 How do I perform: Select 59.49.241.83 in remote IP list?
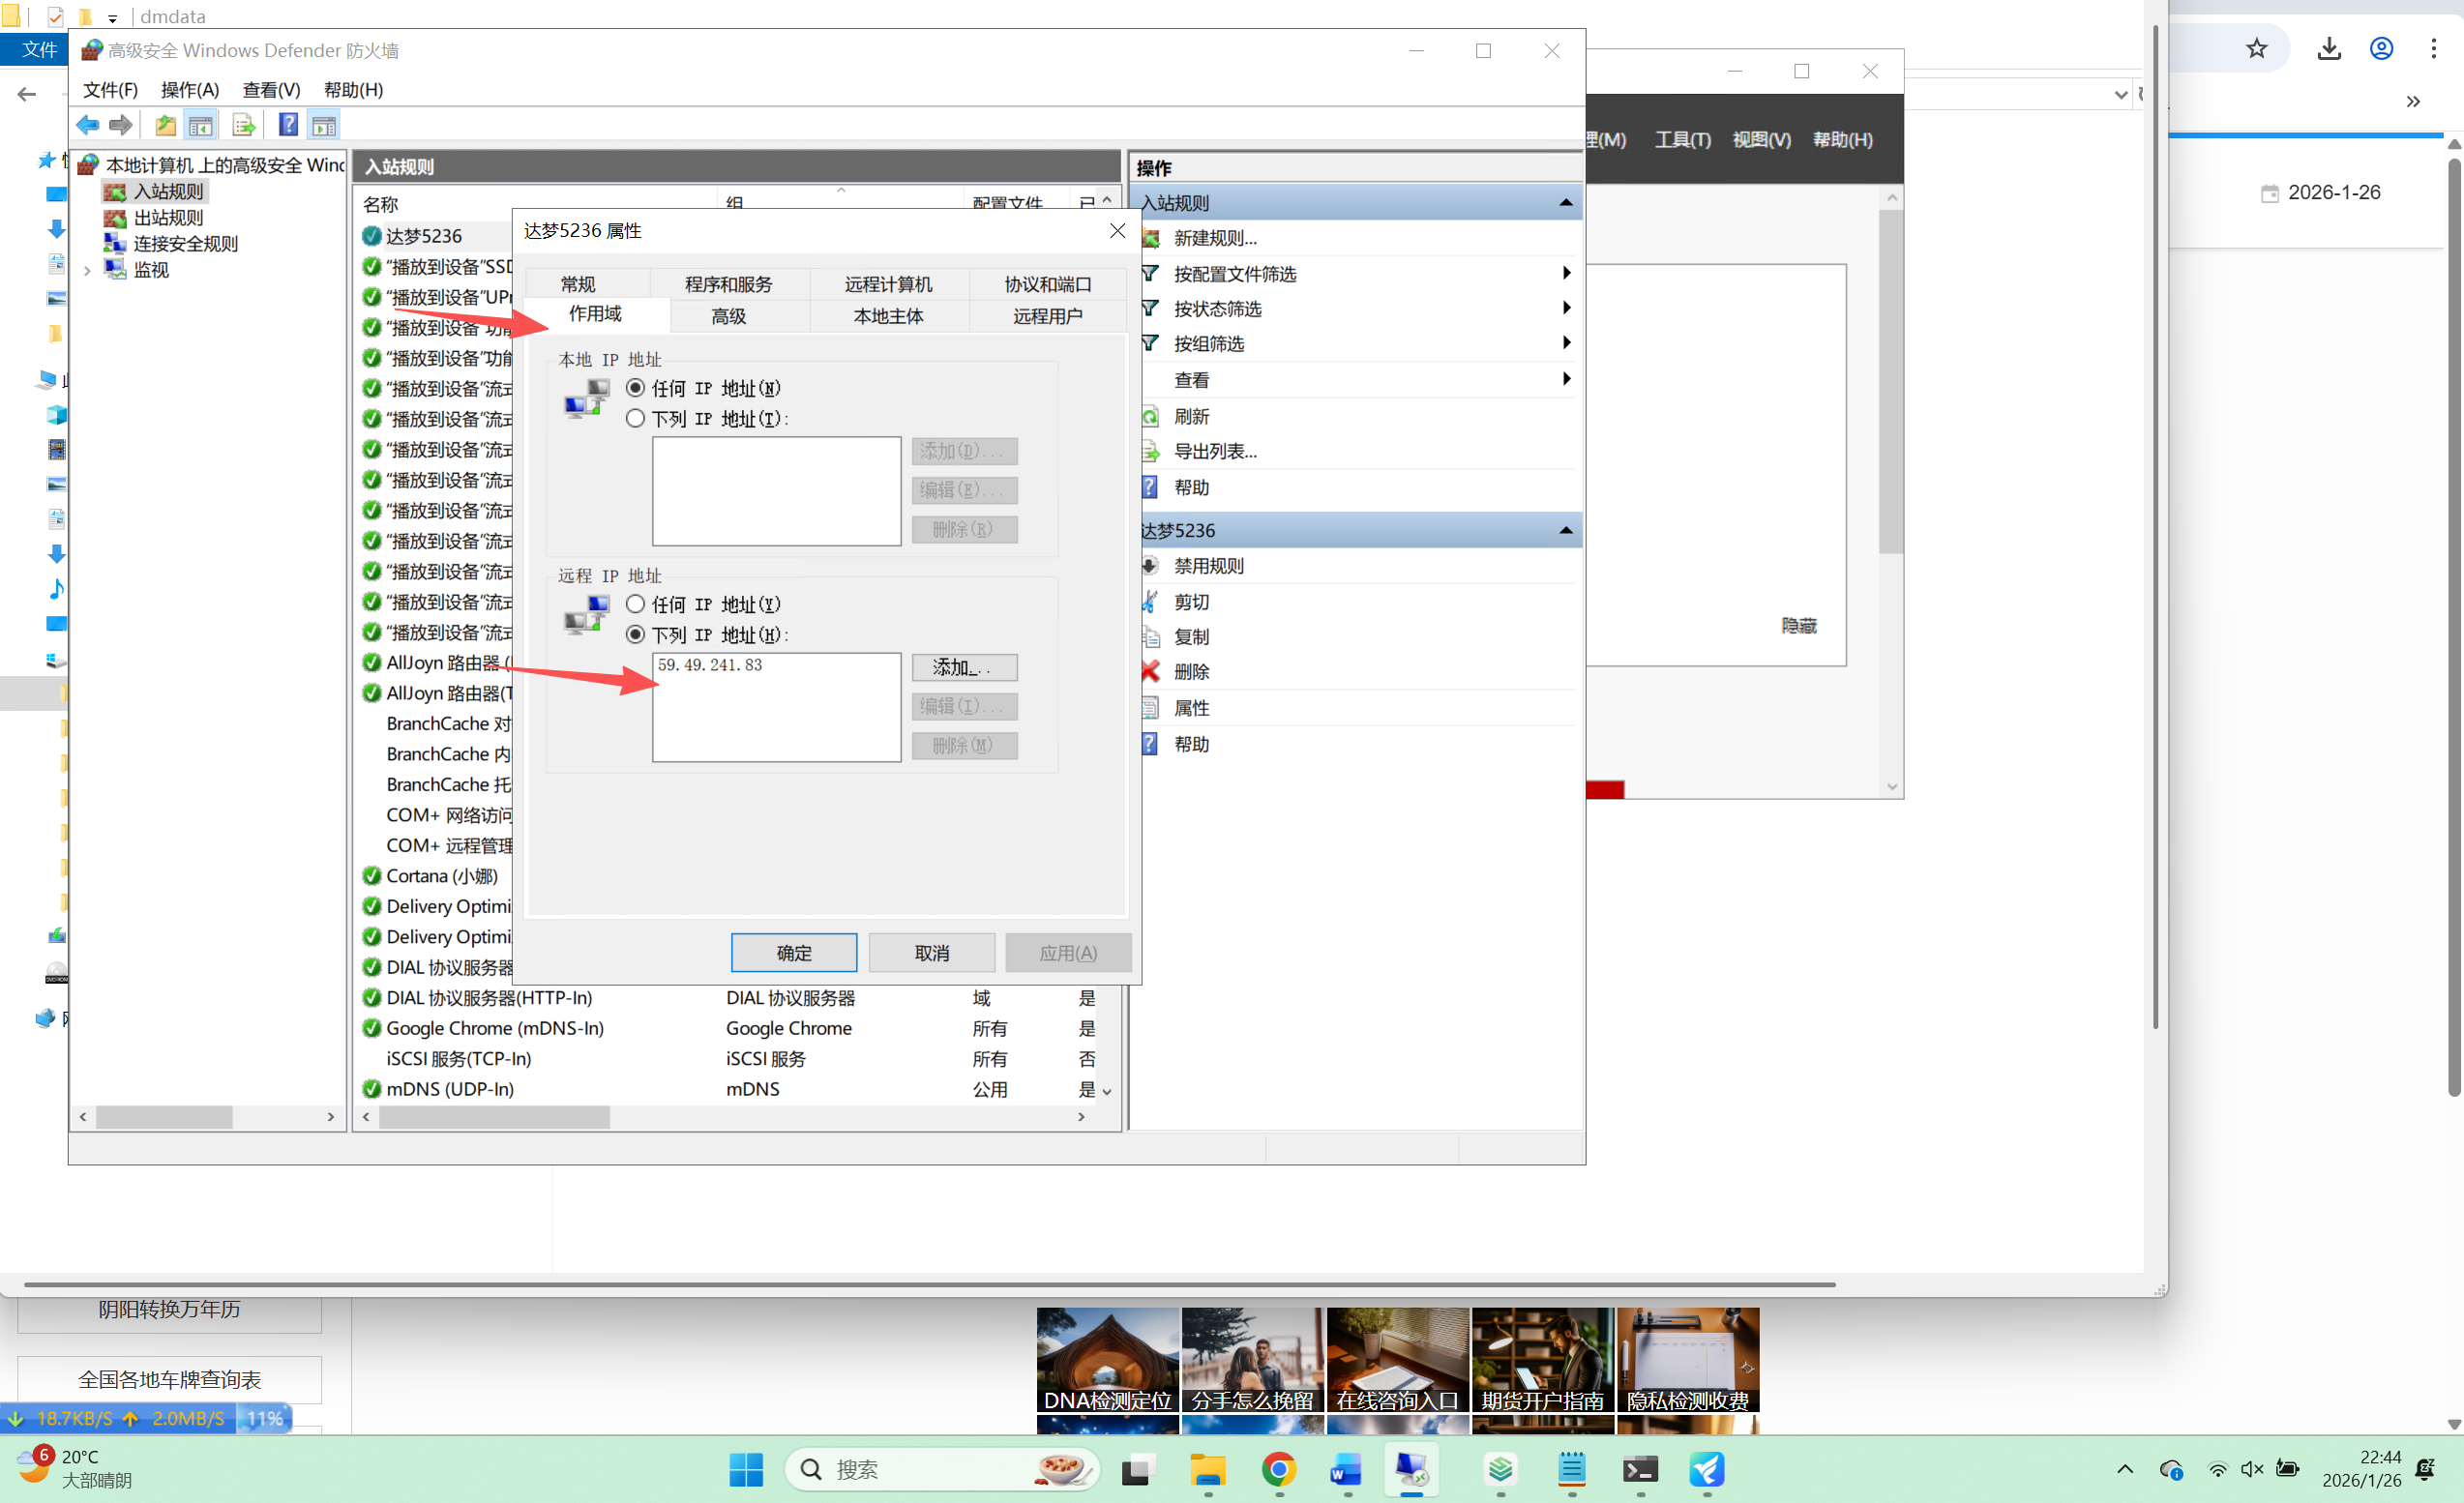click(x=710, y=665)
